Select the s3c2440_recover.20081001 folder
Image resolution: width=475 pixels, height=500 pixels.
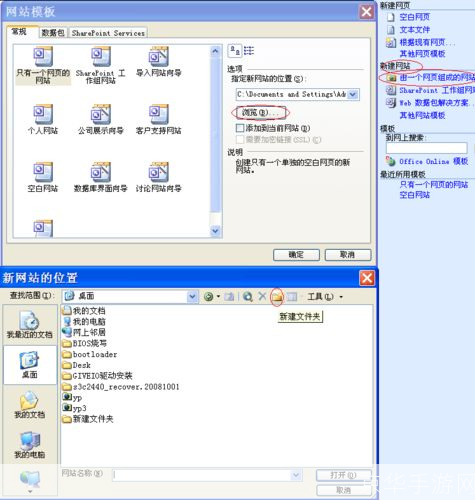tap(121, 387)
